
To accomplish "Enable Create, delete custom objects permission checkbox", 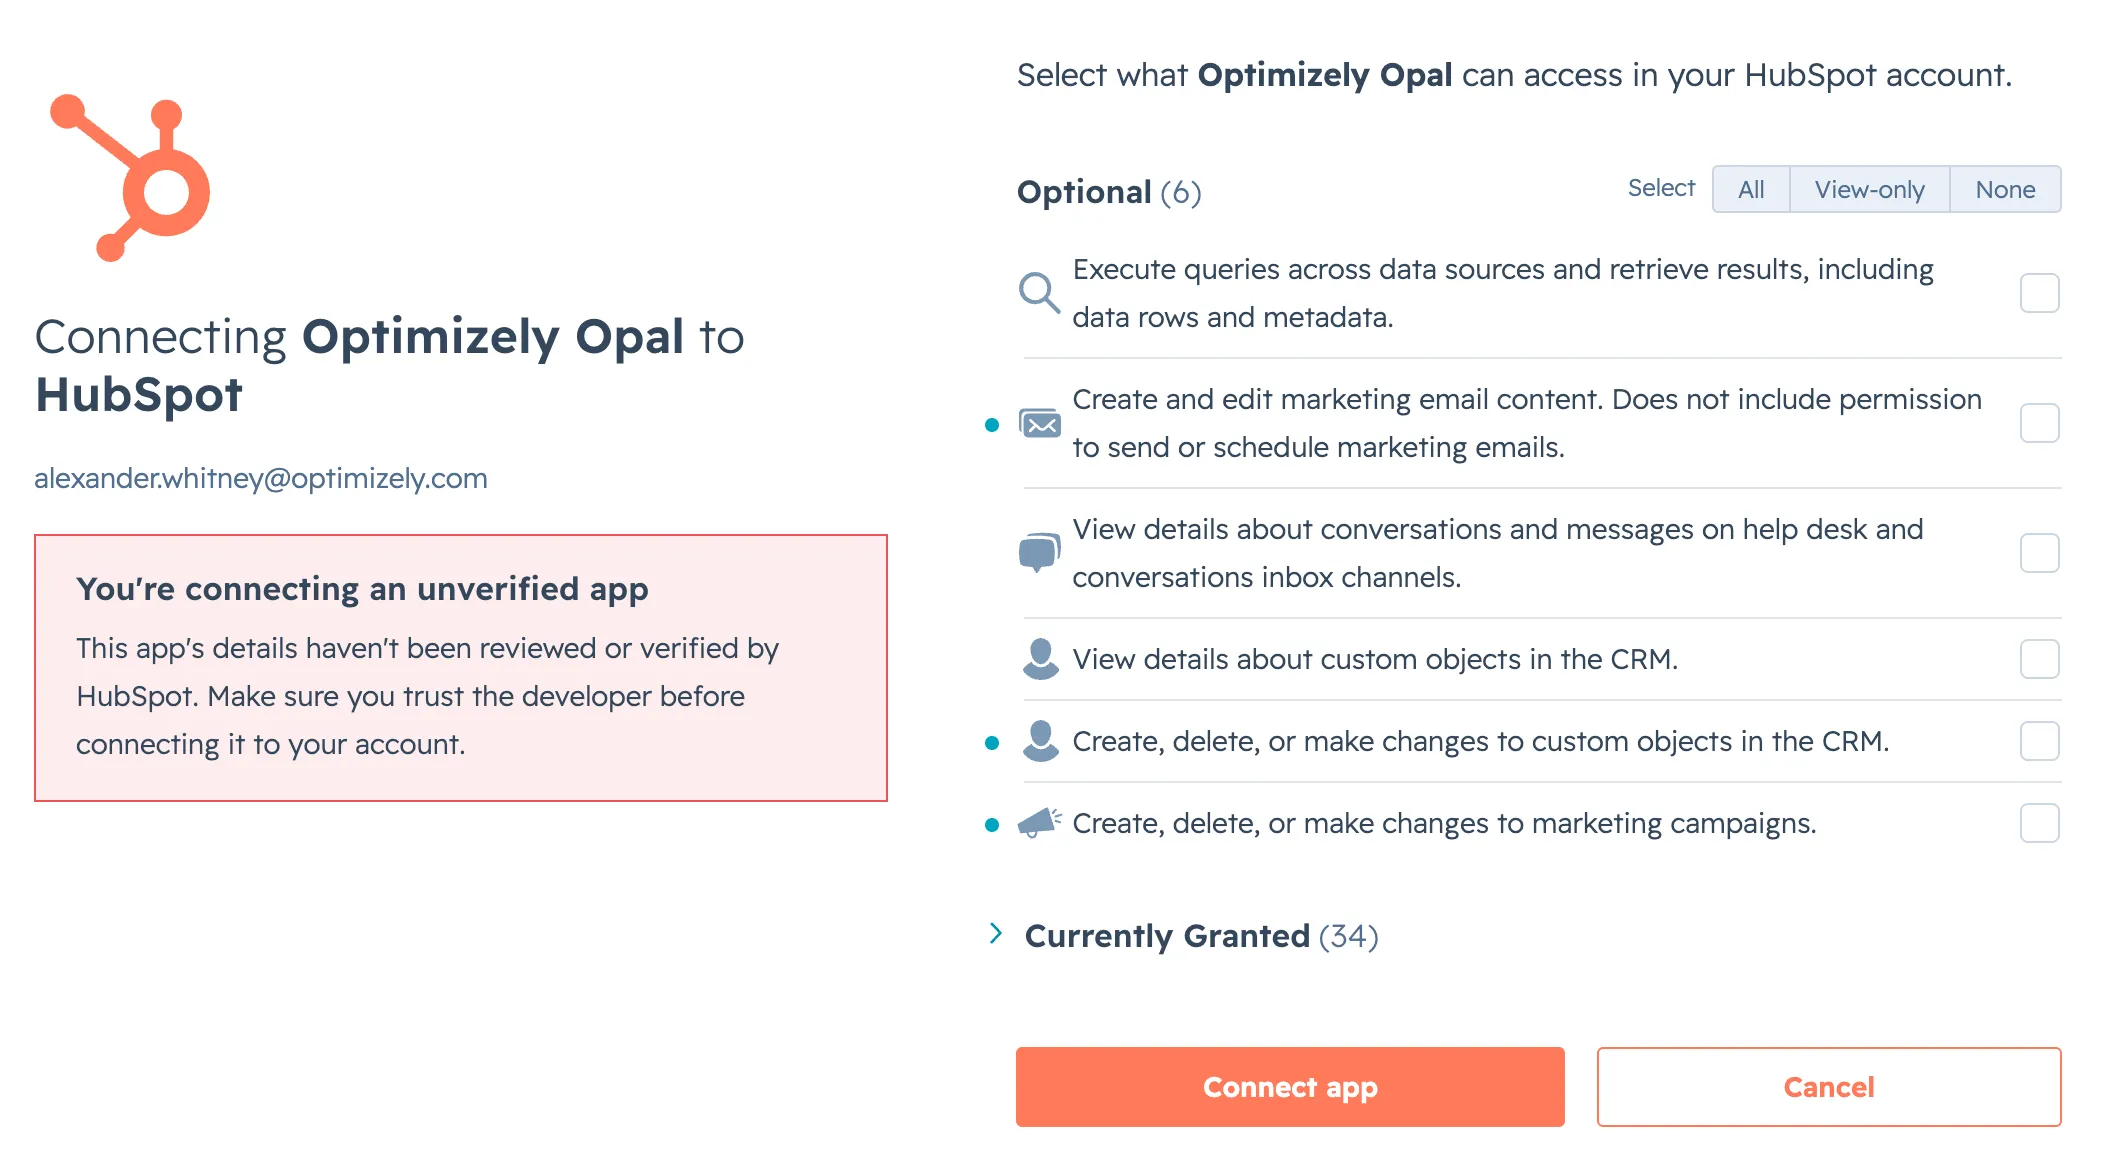I will click(2039, 741).
